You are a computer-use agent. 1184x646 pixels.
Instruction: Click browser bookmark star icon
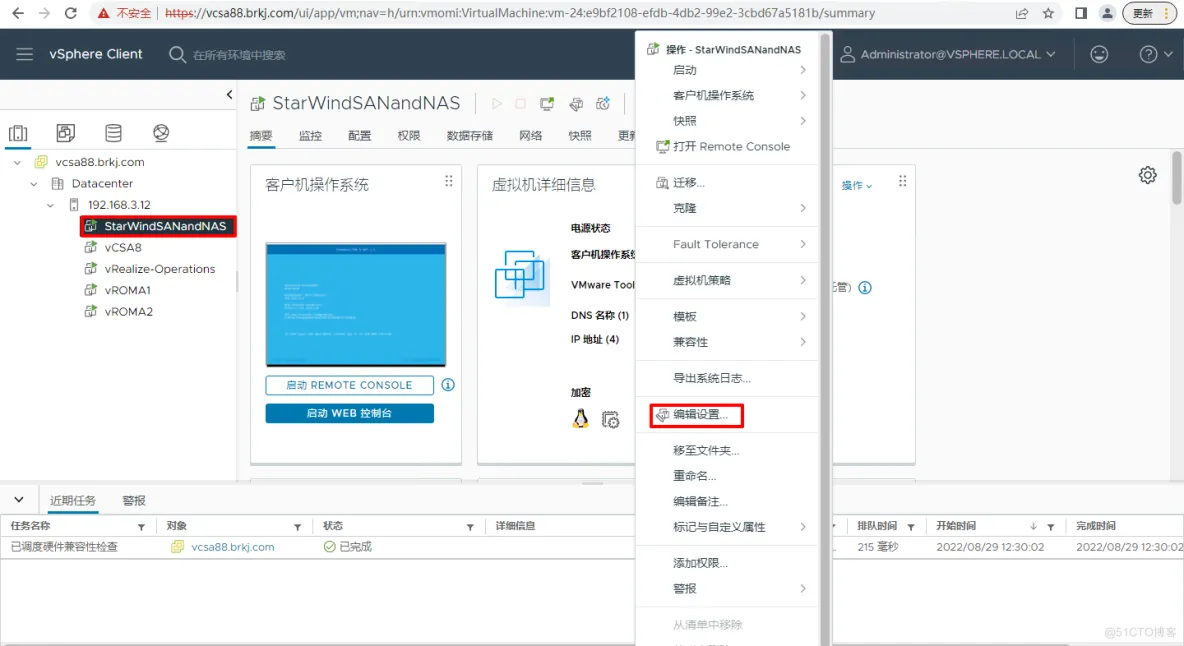click(x=1048, y=13)
